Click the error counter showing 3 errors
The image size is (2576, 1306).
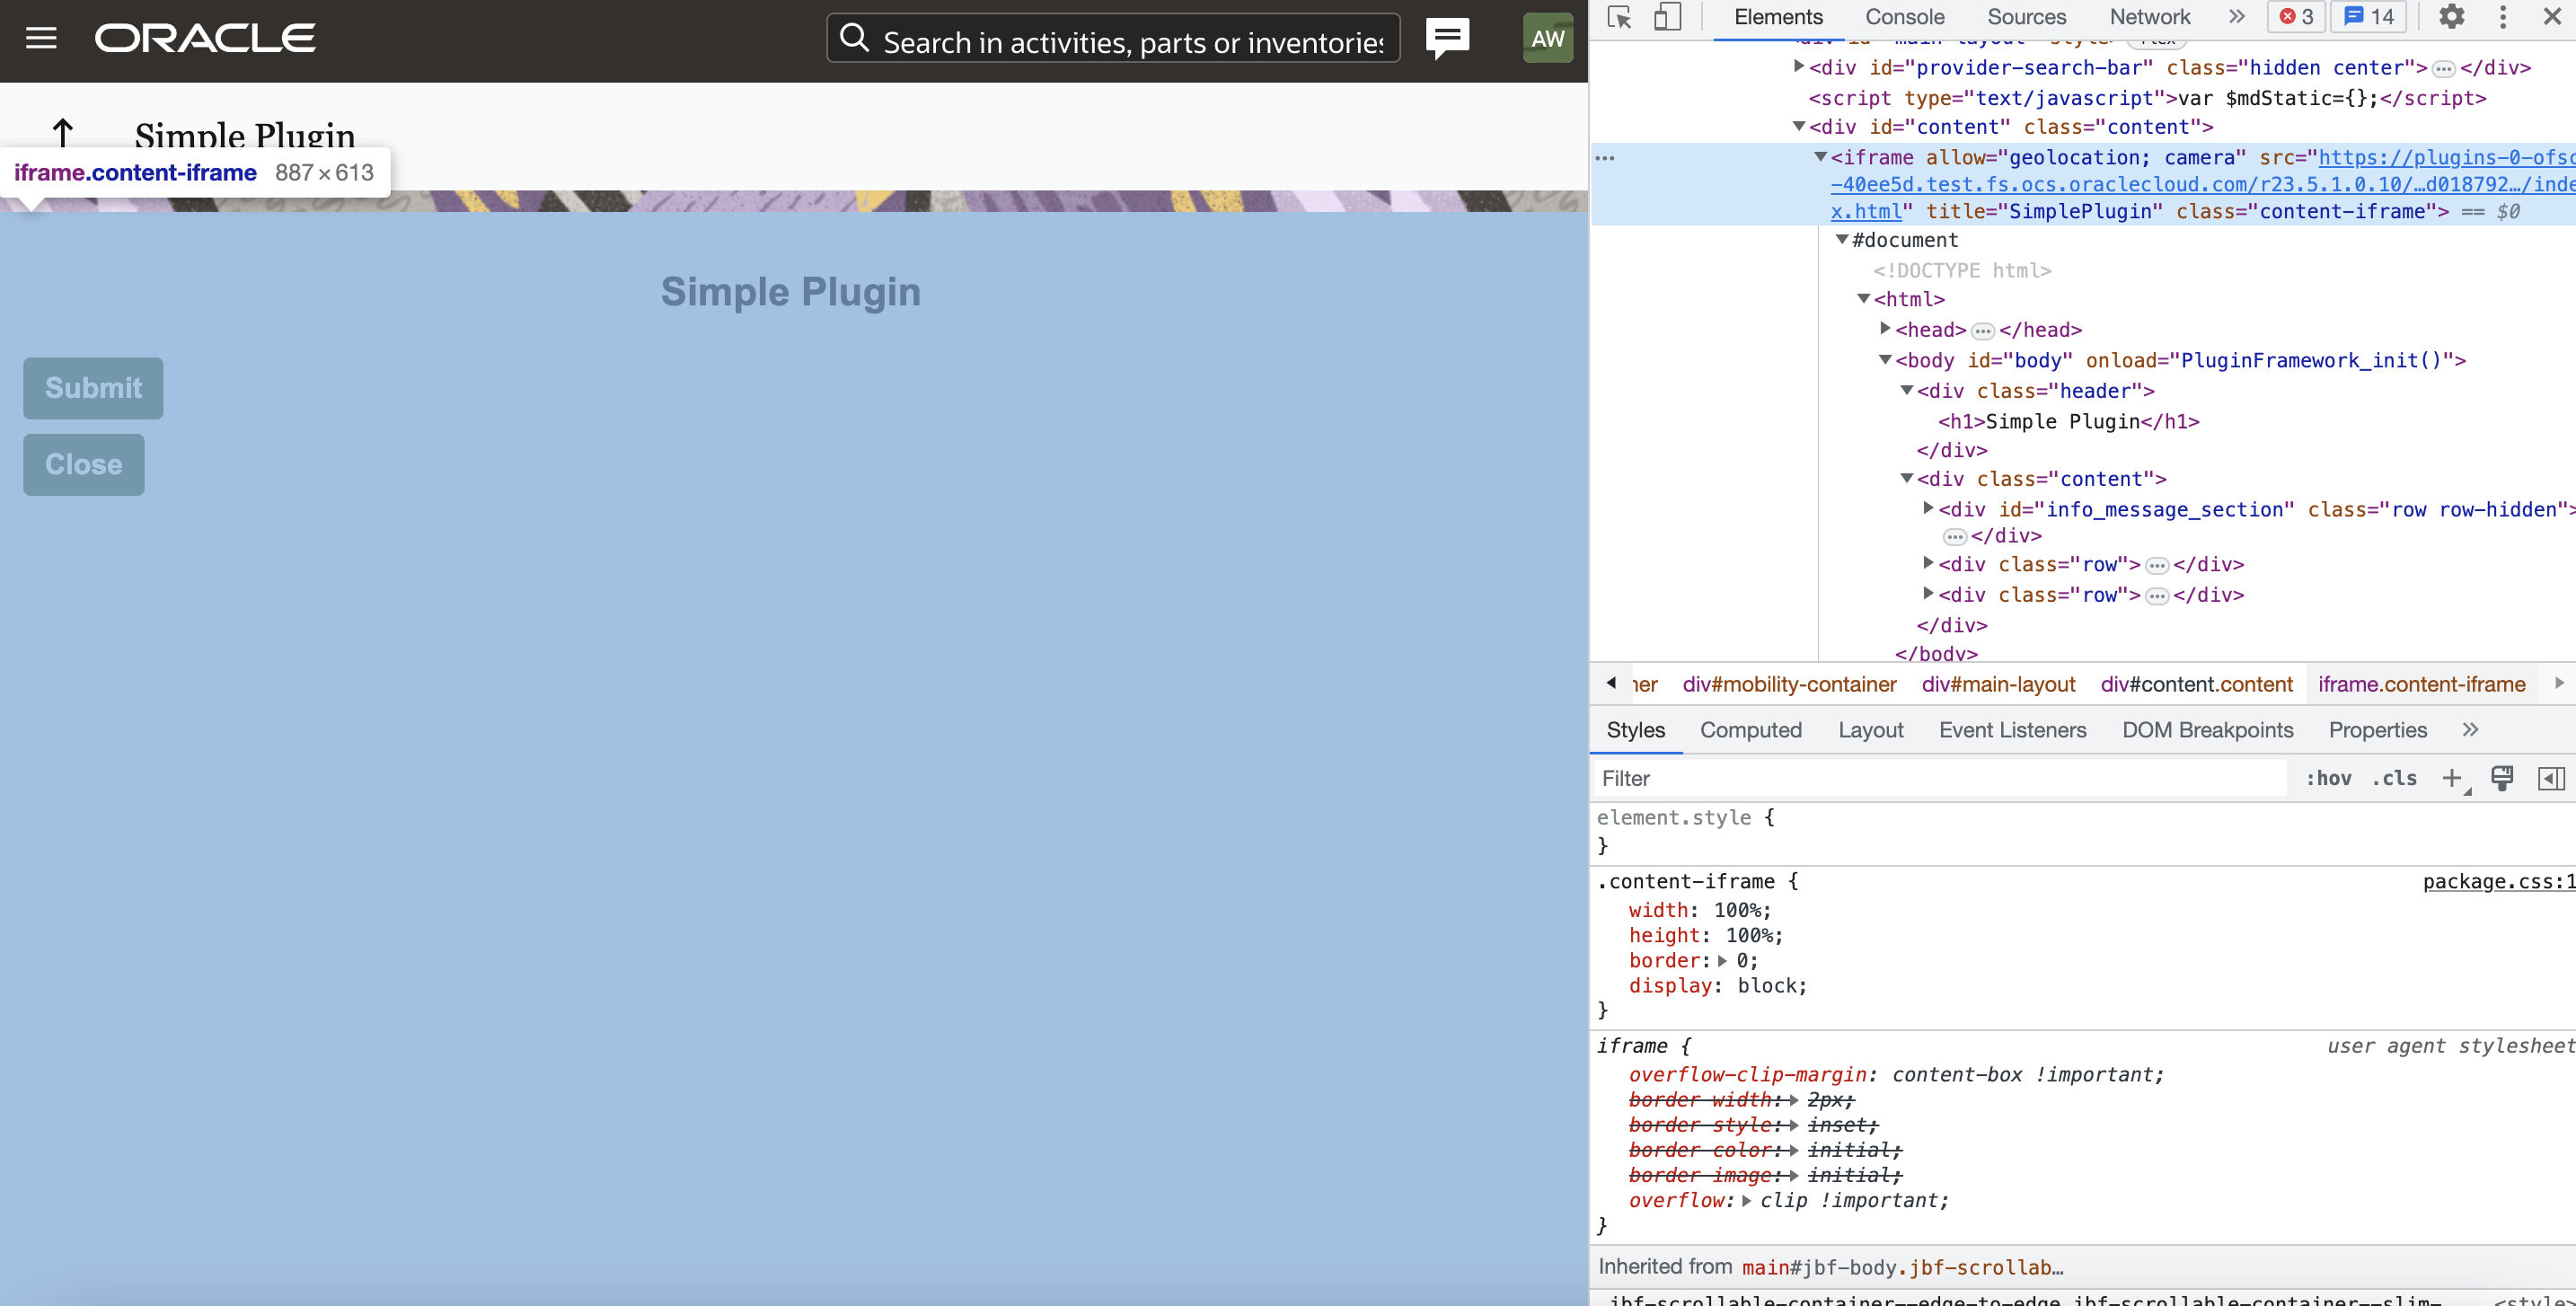(x=2296, y=17)
